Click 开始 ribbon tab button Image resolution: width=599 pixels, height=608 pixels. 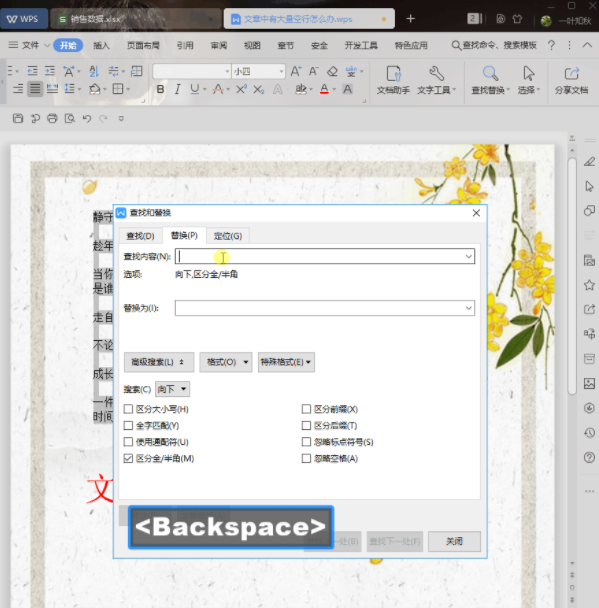click(x=68, y=45)
